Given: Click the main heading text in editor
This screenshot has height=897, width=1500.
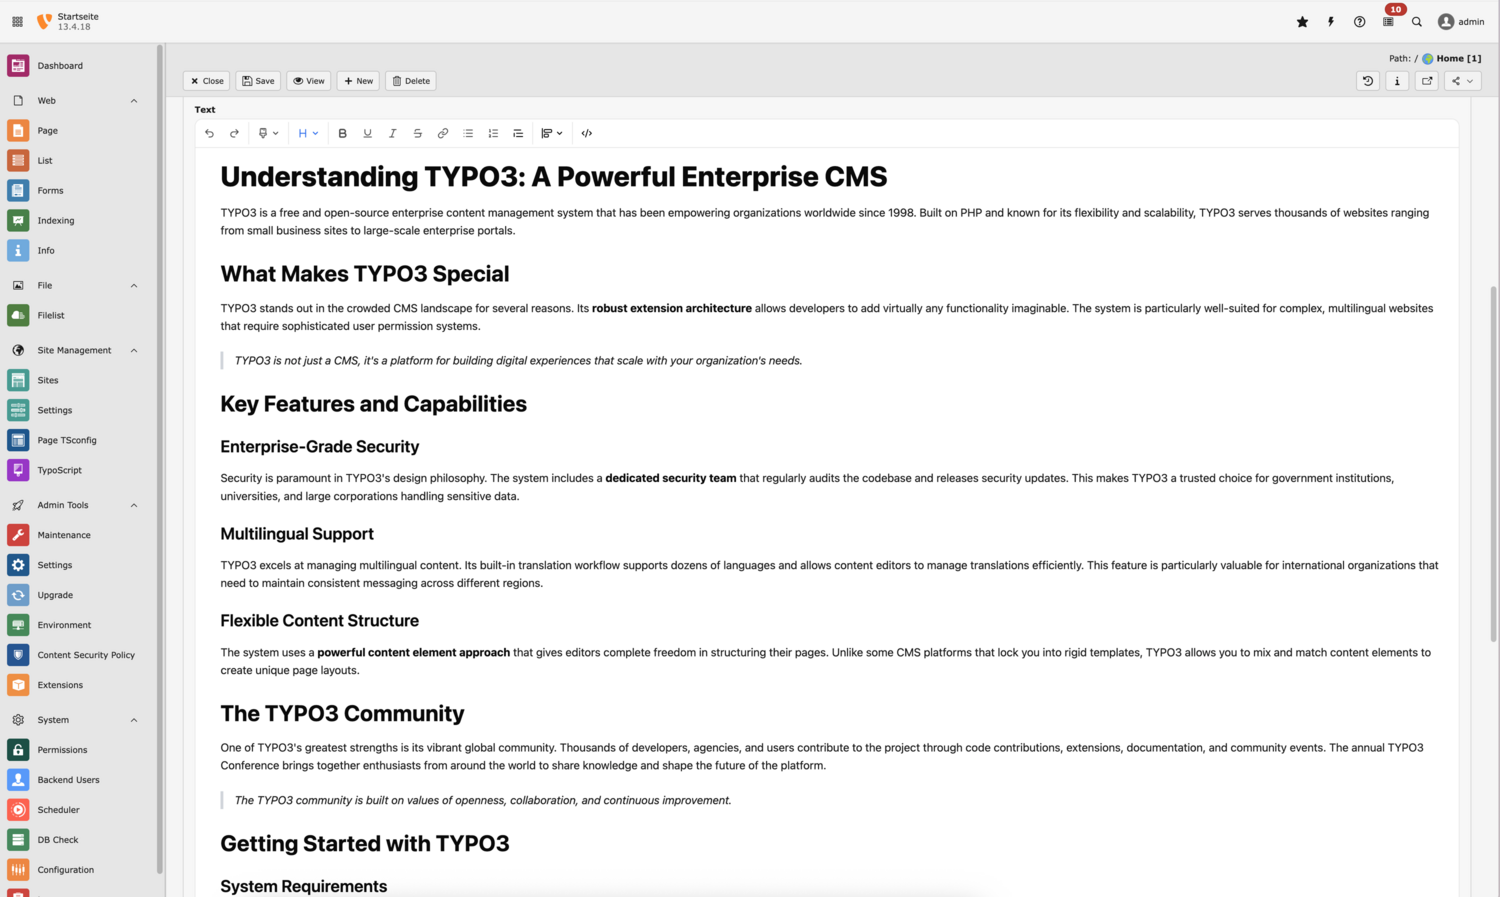Looking at the screenshot, I should (553, 177).
